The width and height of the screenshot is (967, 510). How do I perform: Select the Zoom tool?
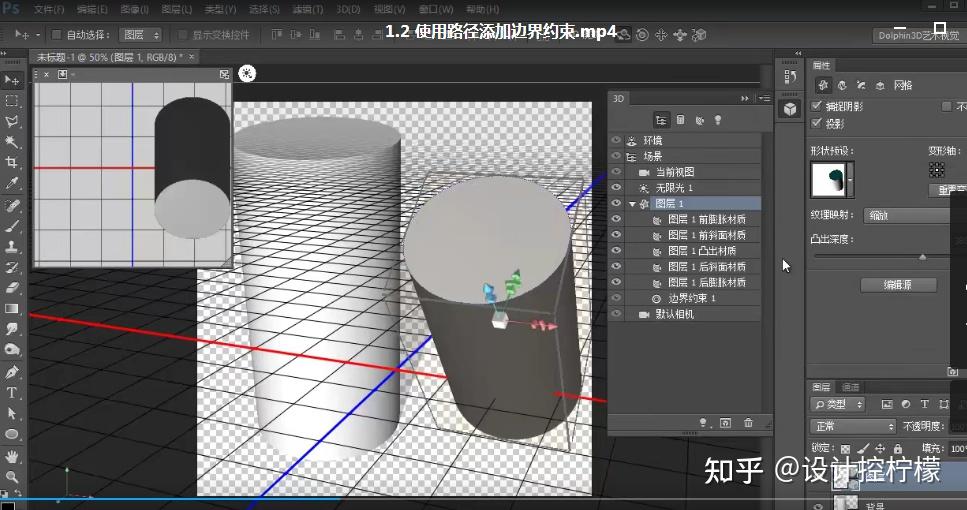tap(12, 477)
